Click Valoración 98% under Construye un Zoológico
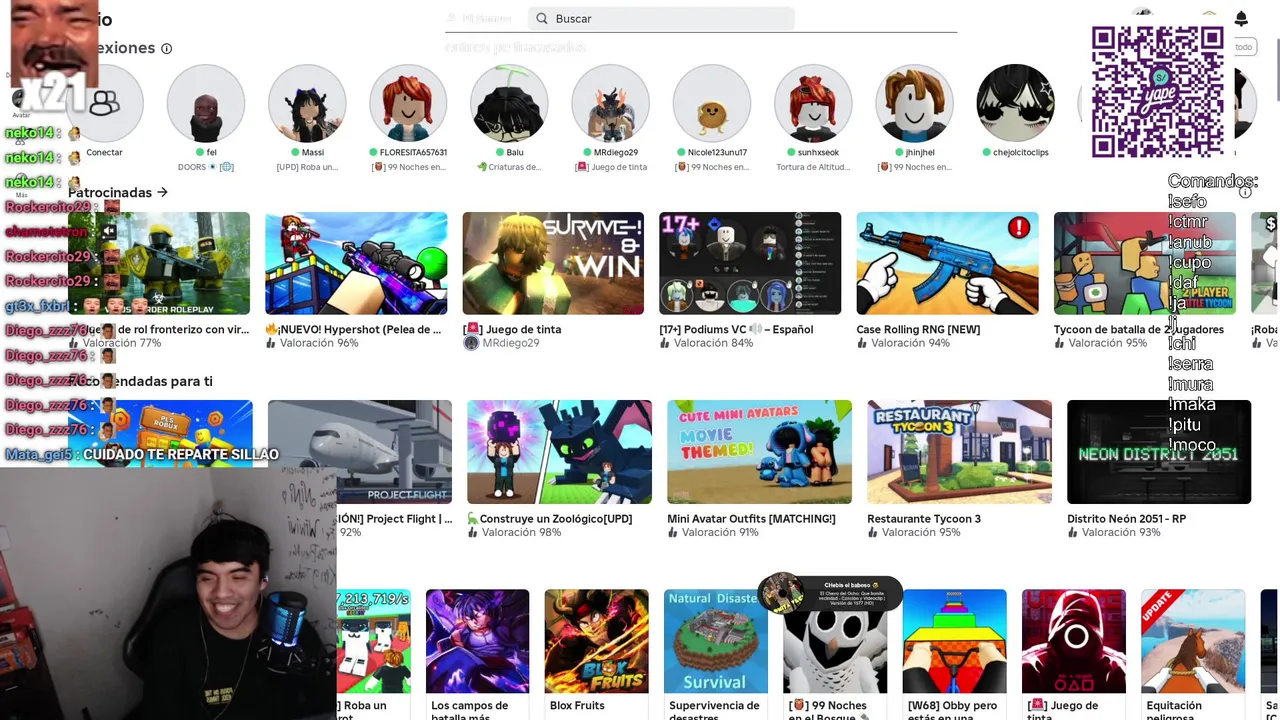The height and width of the screenshot is (720, 1280). (522, 533)
